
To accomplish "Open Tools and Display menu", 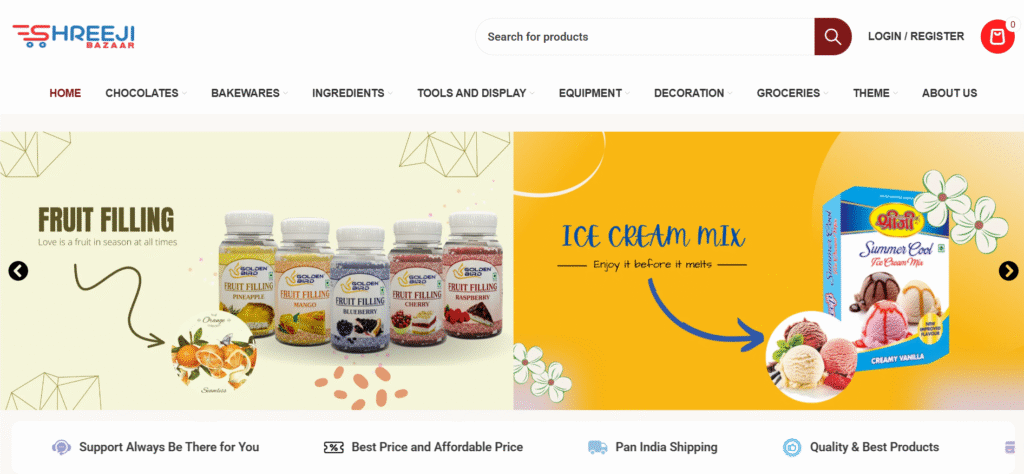I will pos(476,93).
